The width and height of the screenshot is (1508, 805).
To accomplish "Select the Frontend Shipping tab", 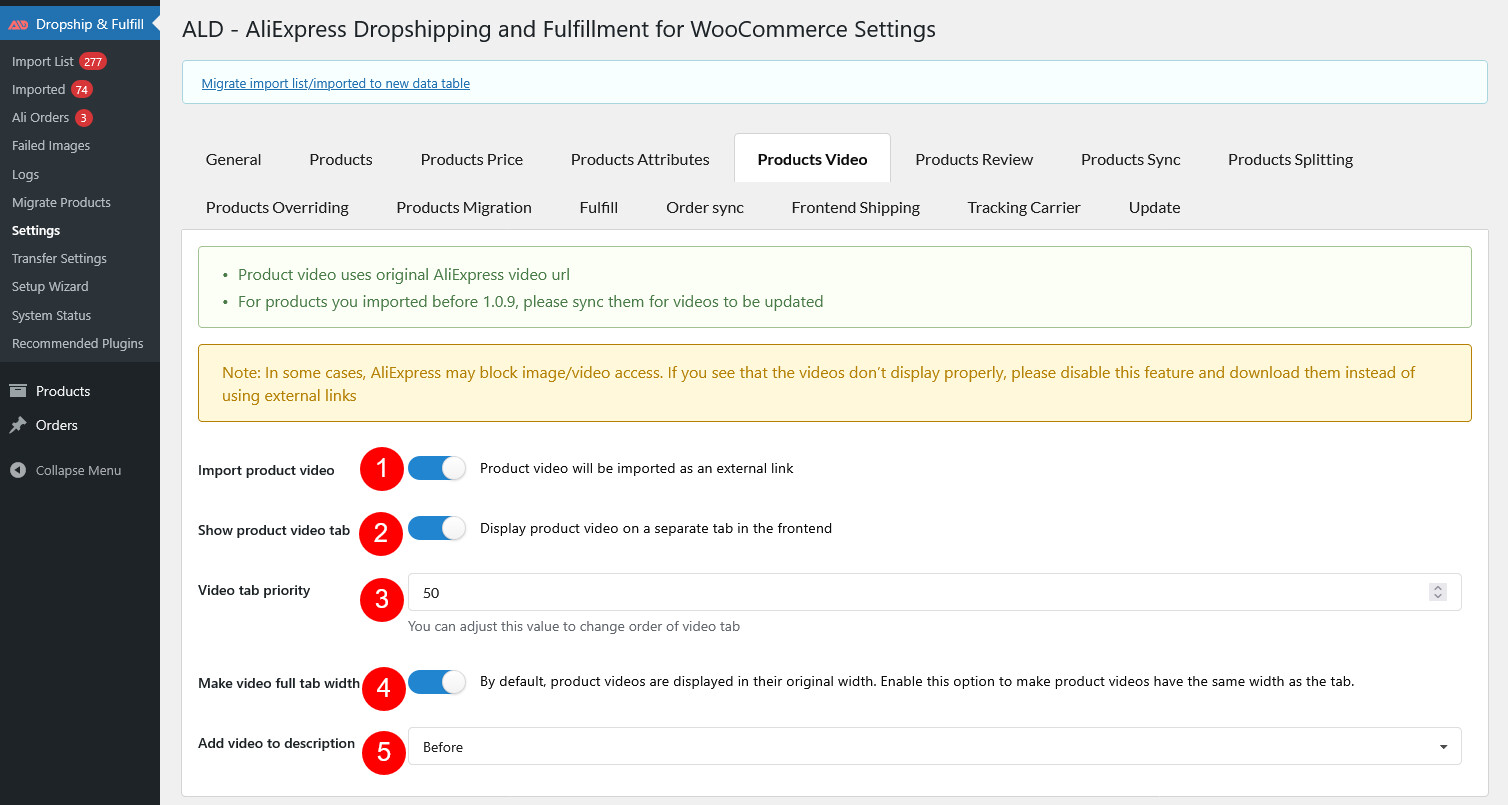I will [x=855, y=207].
